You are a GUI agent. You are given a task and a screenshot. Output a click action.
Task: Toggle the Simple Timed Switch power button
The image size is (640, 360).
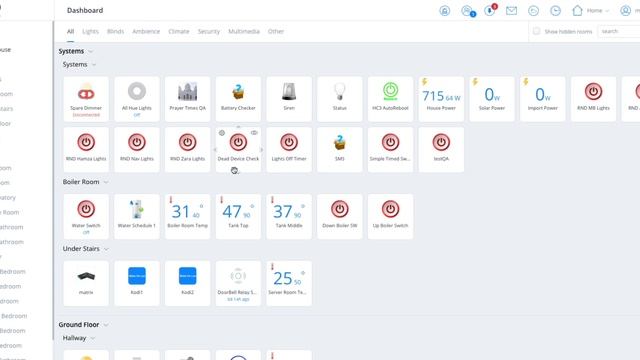pyautogui.click(x=390, y=142)
